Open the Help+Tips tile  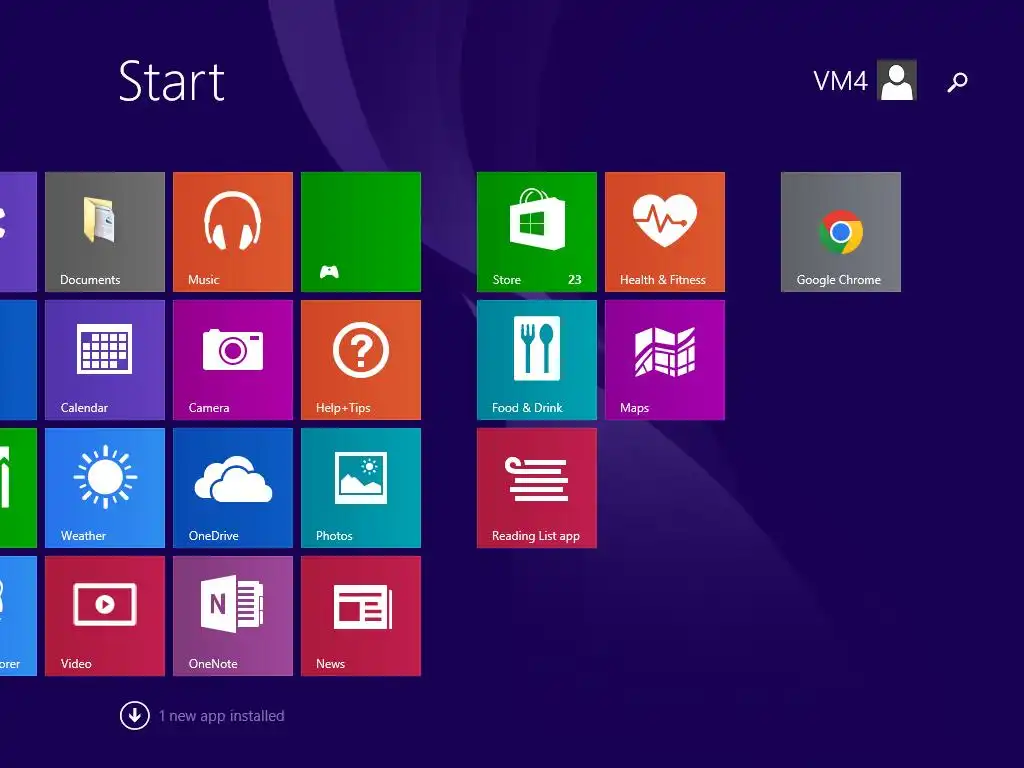(360, 360)
